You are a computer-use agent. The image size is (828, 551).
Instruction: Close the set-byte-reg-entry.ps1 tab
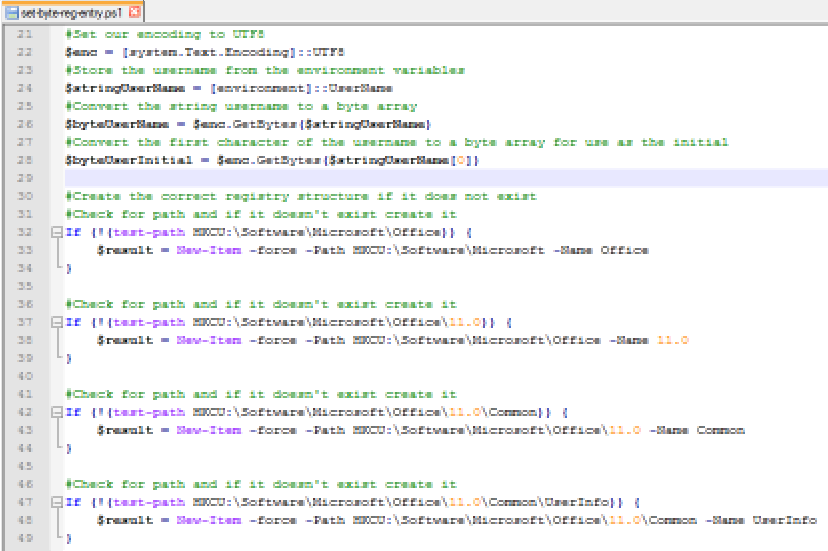pyautogui.click(x=135, y=12)
